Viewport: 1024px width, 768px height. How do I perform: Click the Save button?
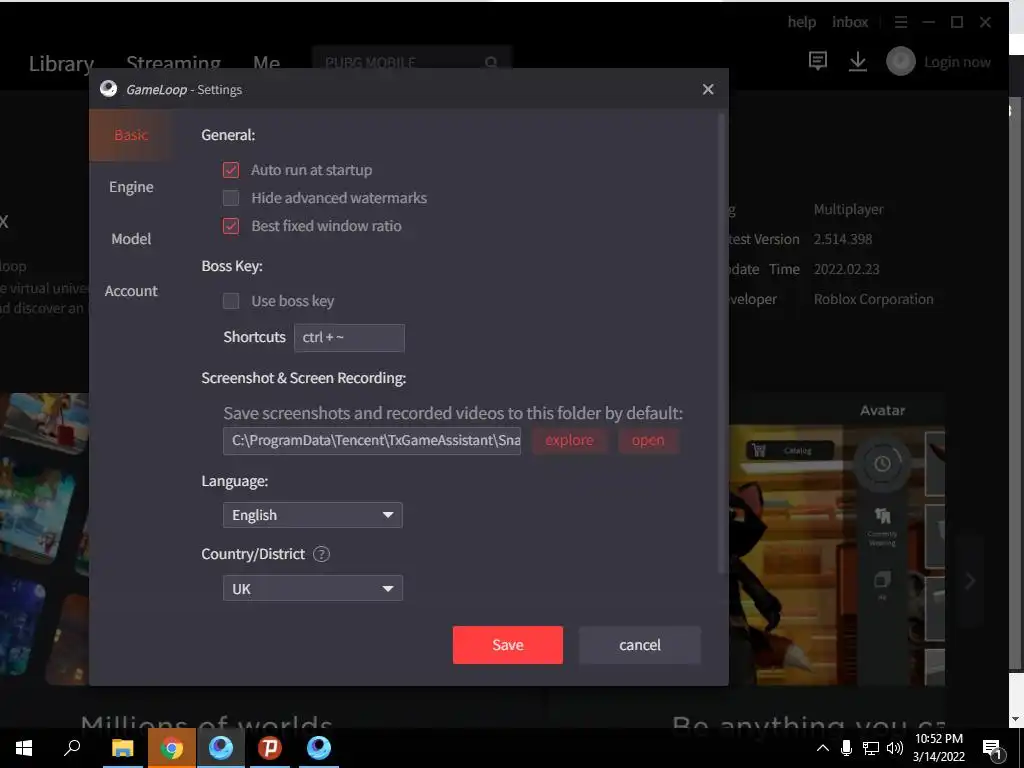click(x=507, y=645)
